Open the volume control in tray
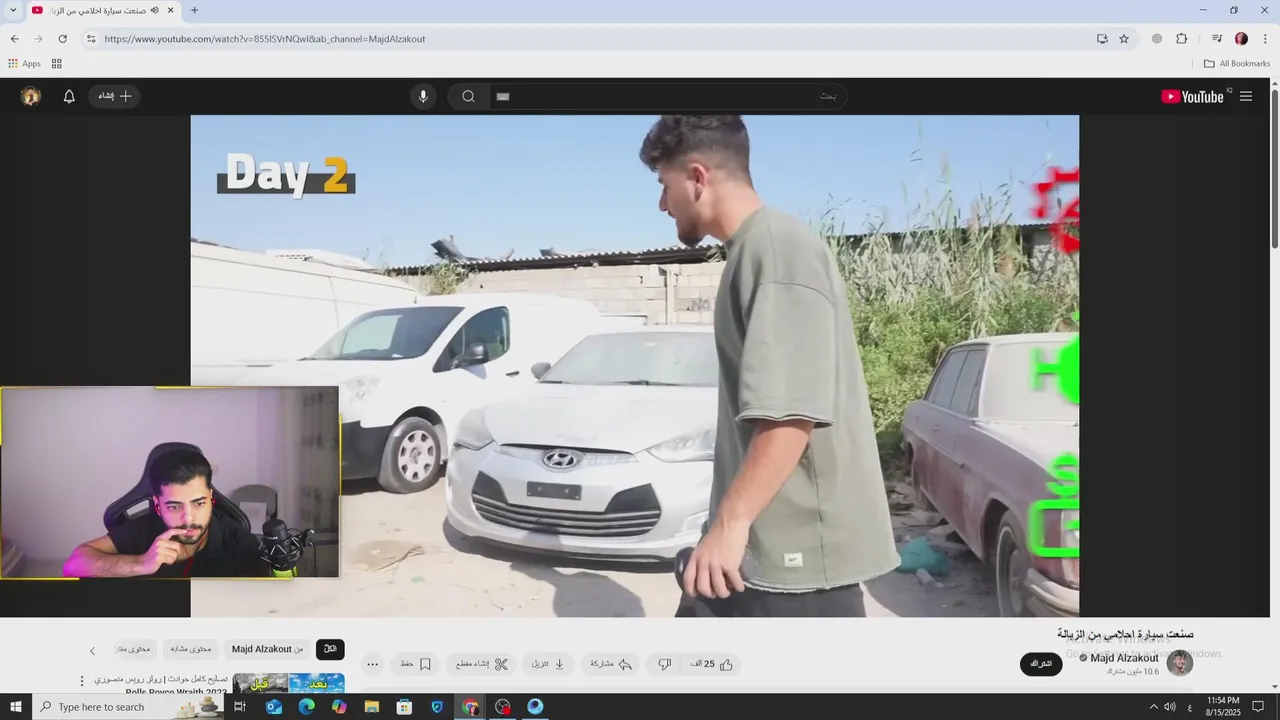The image size is (1280, 720). pyautogui.click(x=1170, y=707)
